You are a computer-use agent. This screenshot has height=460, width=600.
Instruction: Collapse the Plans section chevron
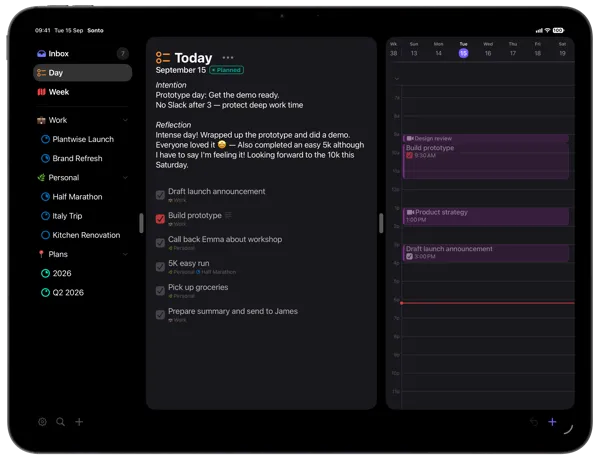125,254
